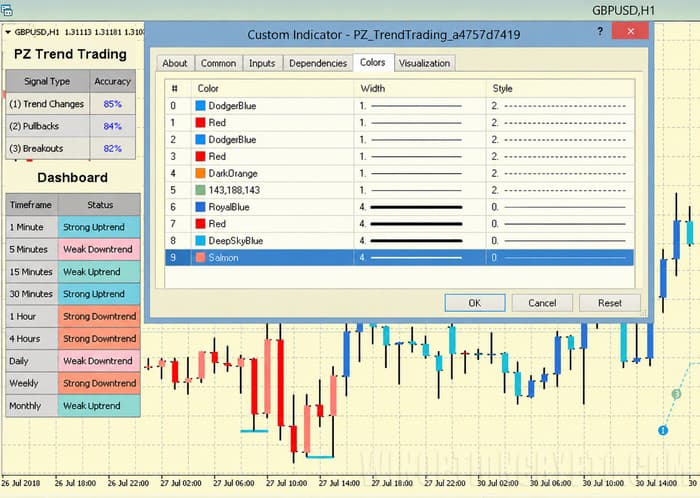Click the '143,188,143' color value
This screenshot has height=498, width=700.
[234, 190]
